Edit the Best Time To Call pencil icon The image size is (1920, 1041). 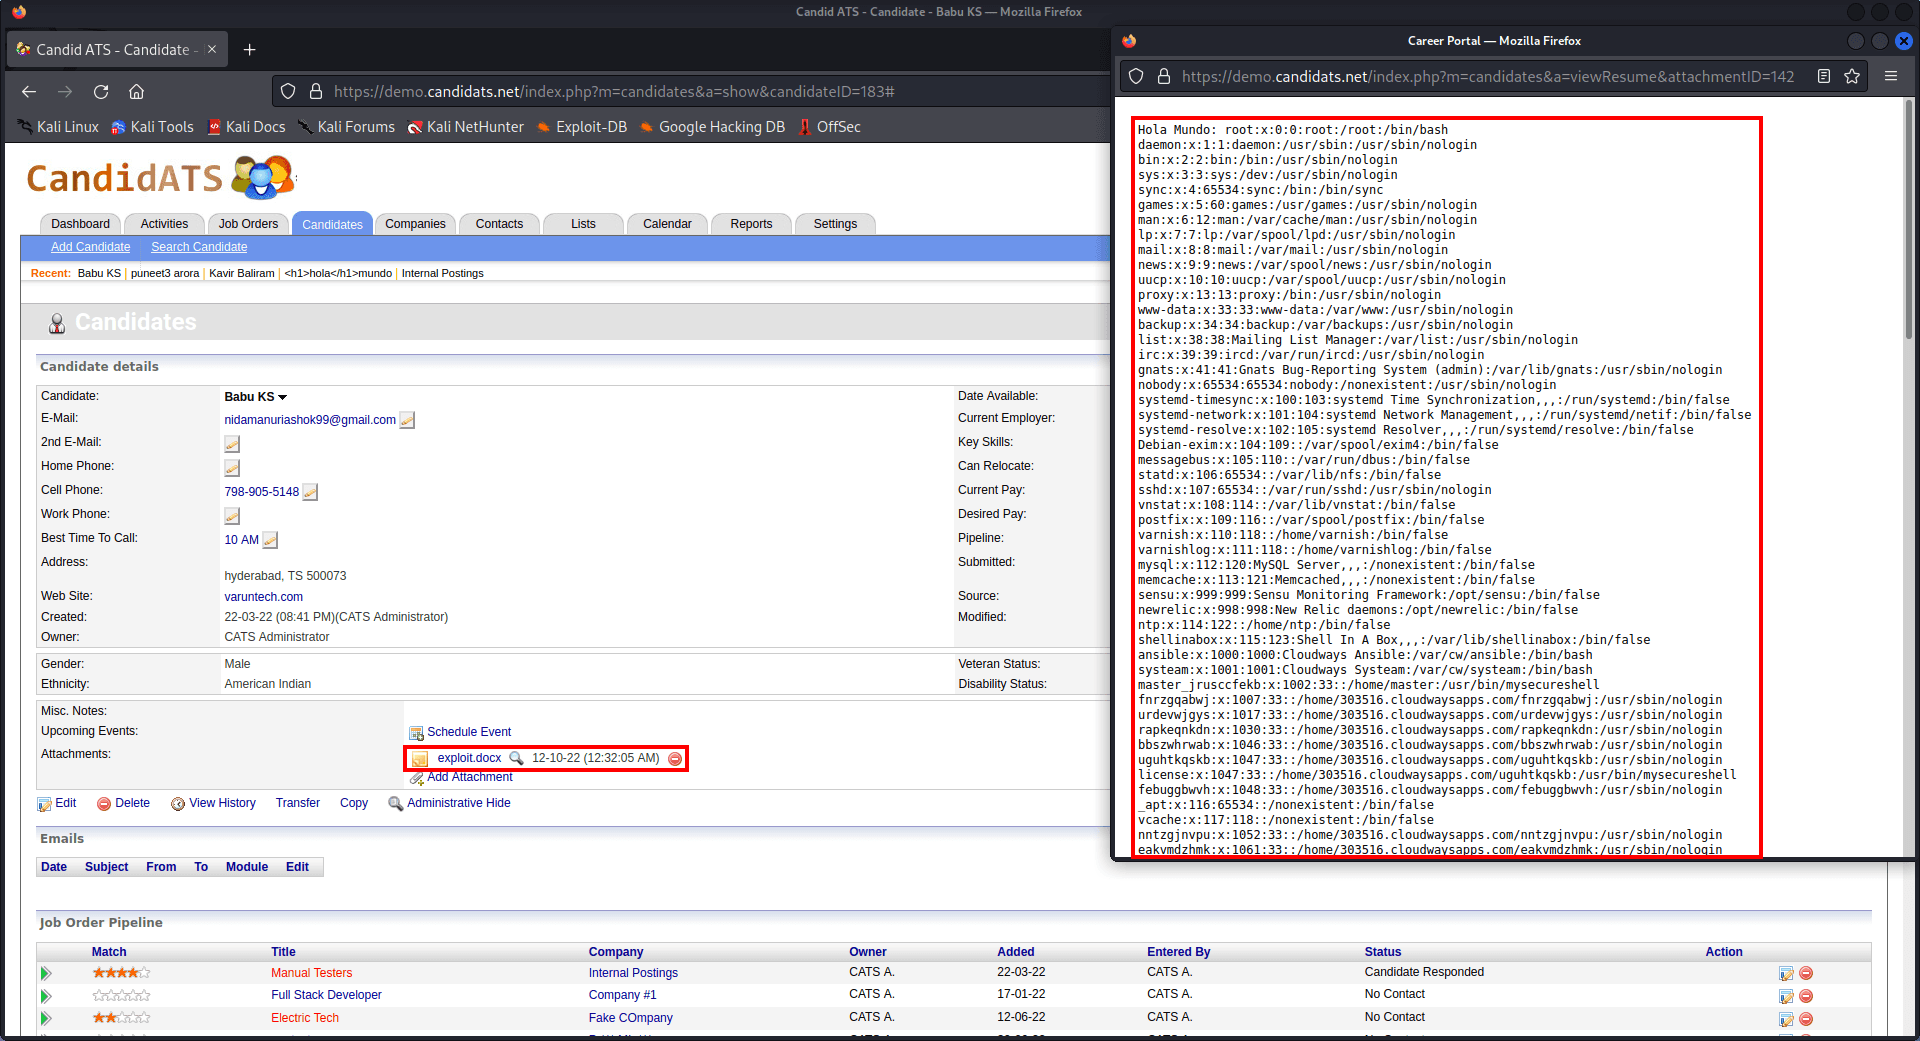coord(270,540)
